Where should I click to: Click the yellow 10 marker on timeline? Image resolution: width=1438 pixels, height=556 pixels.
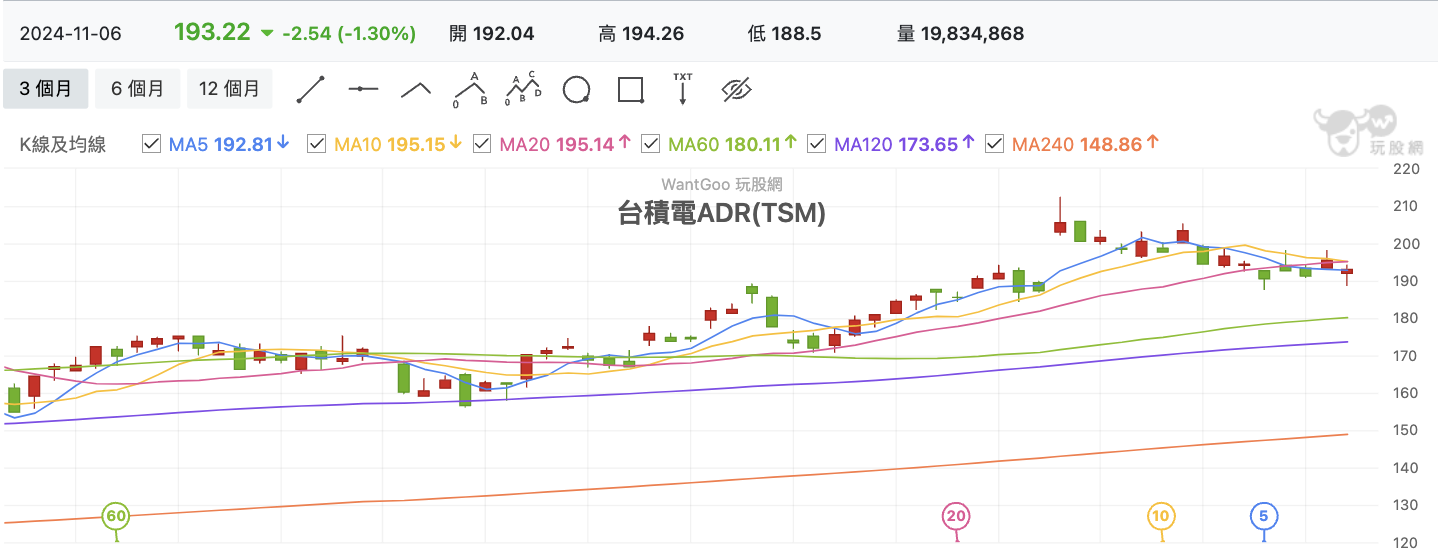tap(1161, 517)
